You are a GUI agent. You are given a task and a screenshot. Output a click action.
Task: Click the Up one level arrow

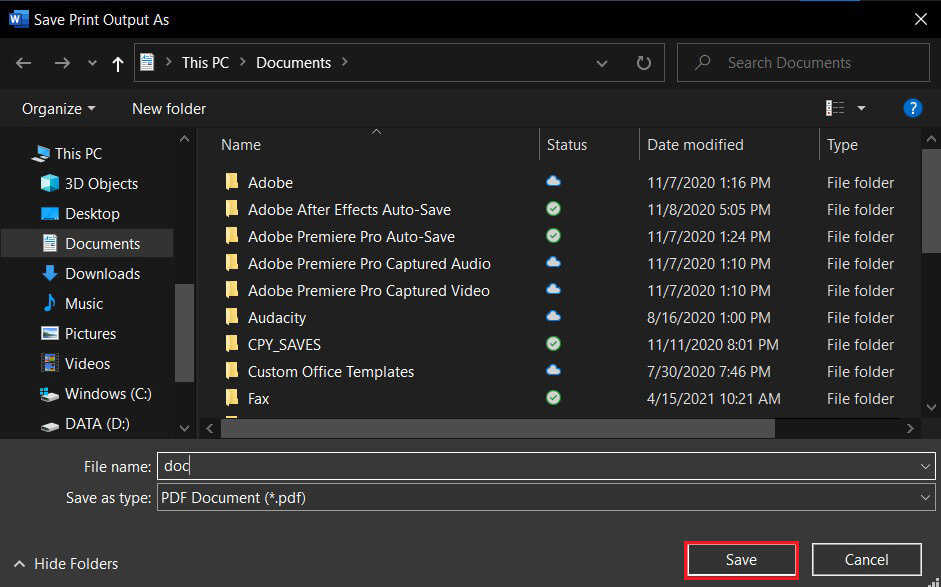click(x=118, y=63)
